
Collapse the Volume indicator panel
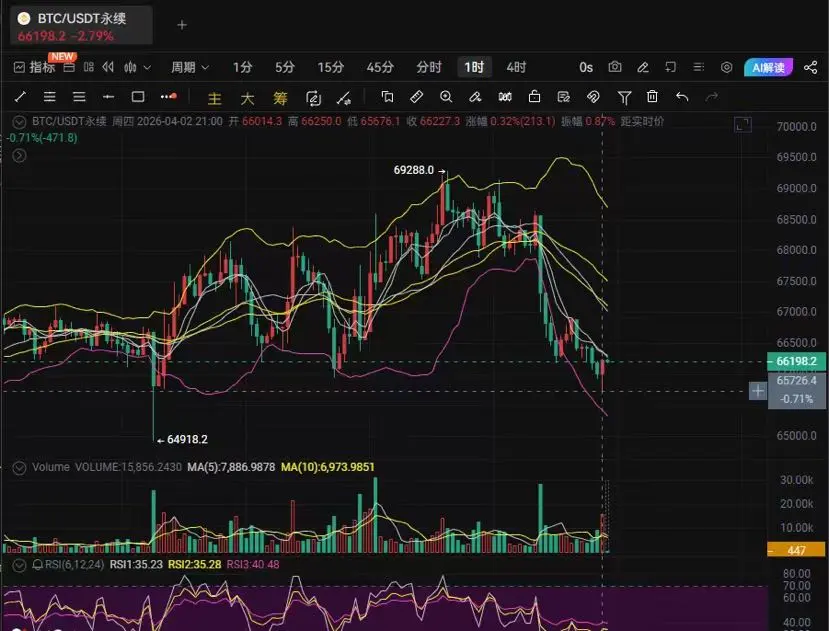[x=20, y=468]
